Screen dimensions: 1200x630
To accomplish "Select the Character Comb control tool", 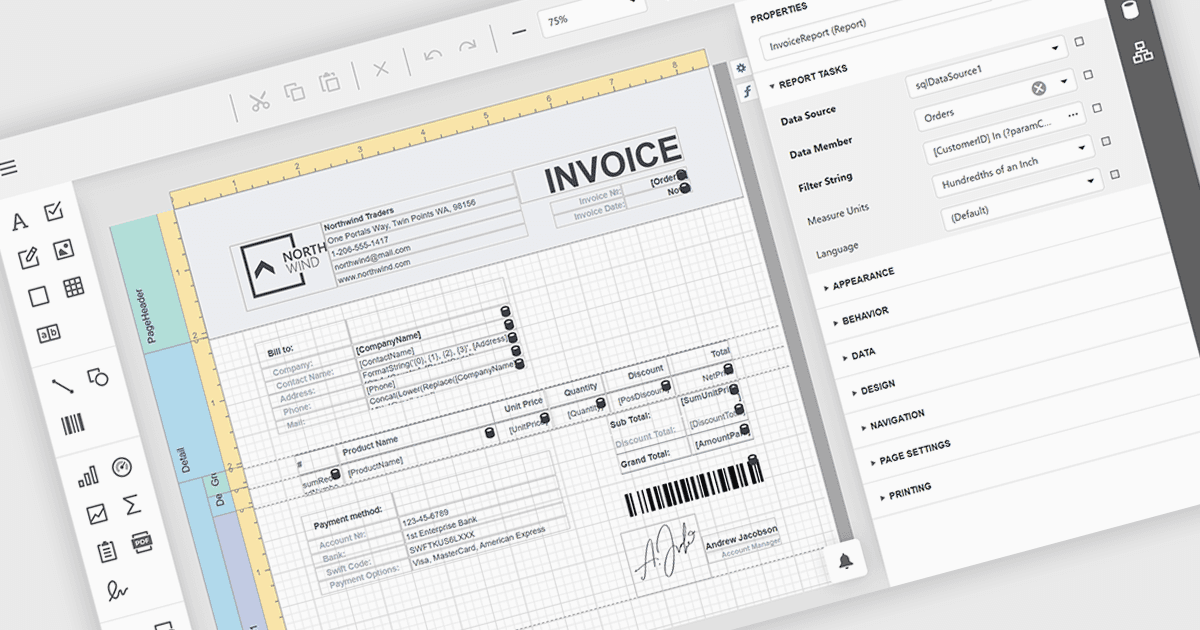I will tap(48, 334).
